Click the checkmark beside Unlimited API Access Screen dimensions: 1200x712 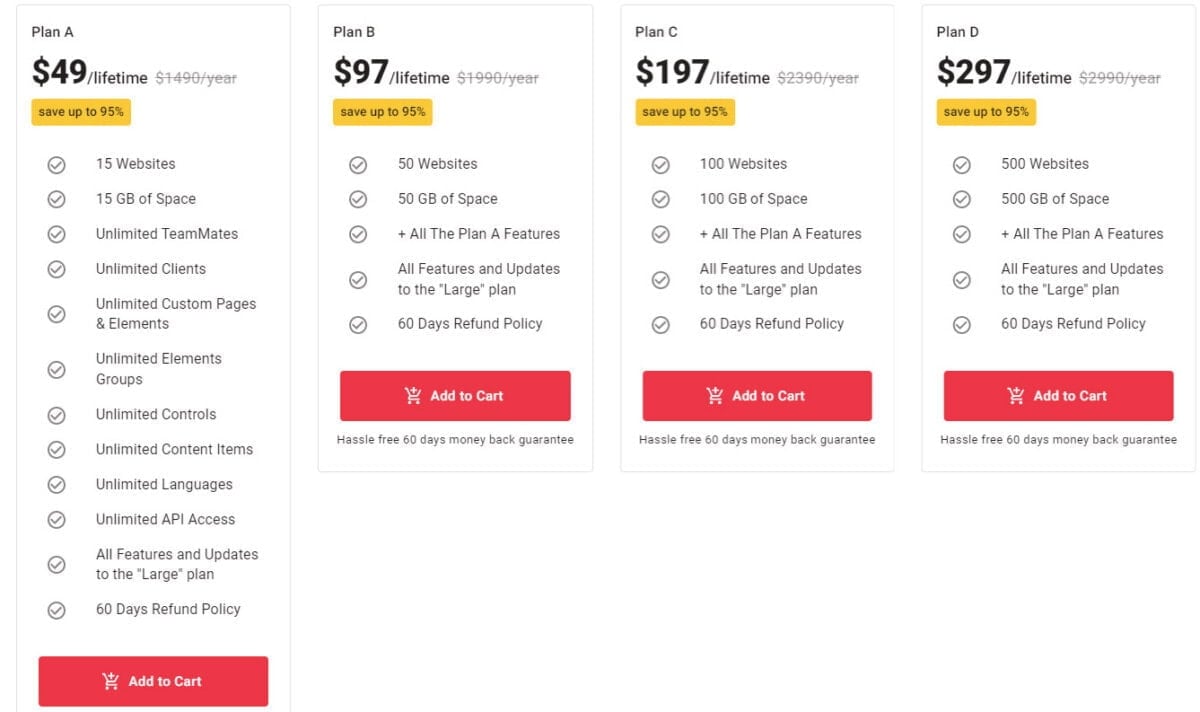[56, 519]
